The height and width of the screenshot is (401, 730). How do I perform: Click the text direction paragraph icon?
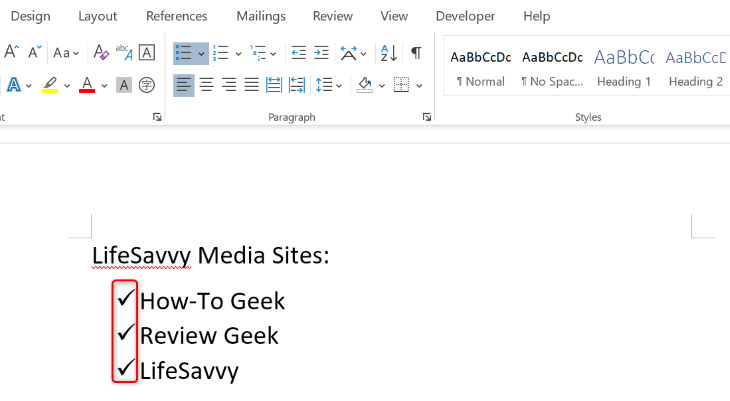[x=297, y=85]
